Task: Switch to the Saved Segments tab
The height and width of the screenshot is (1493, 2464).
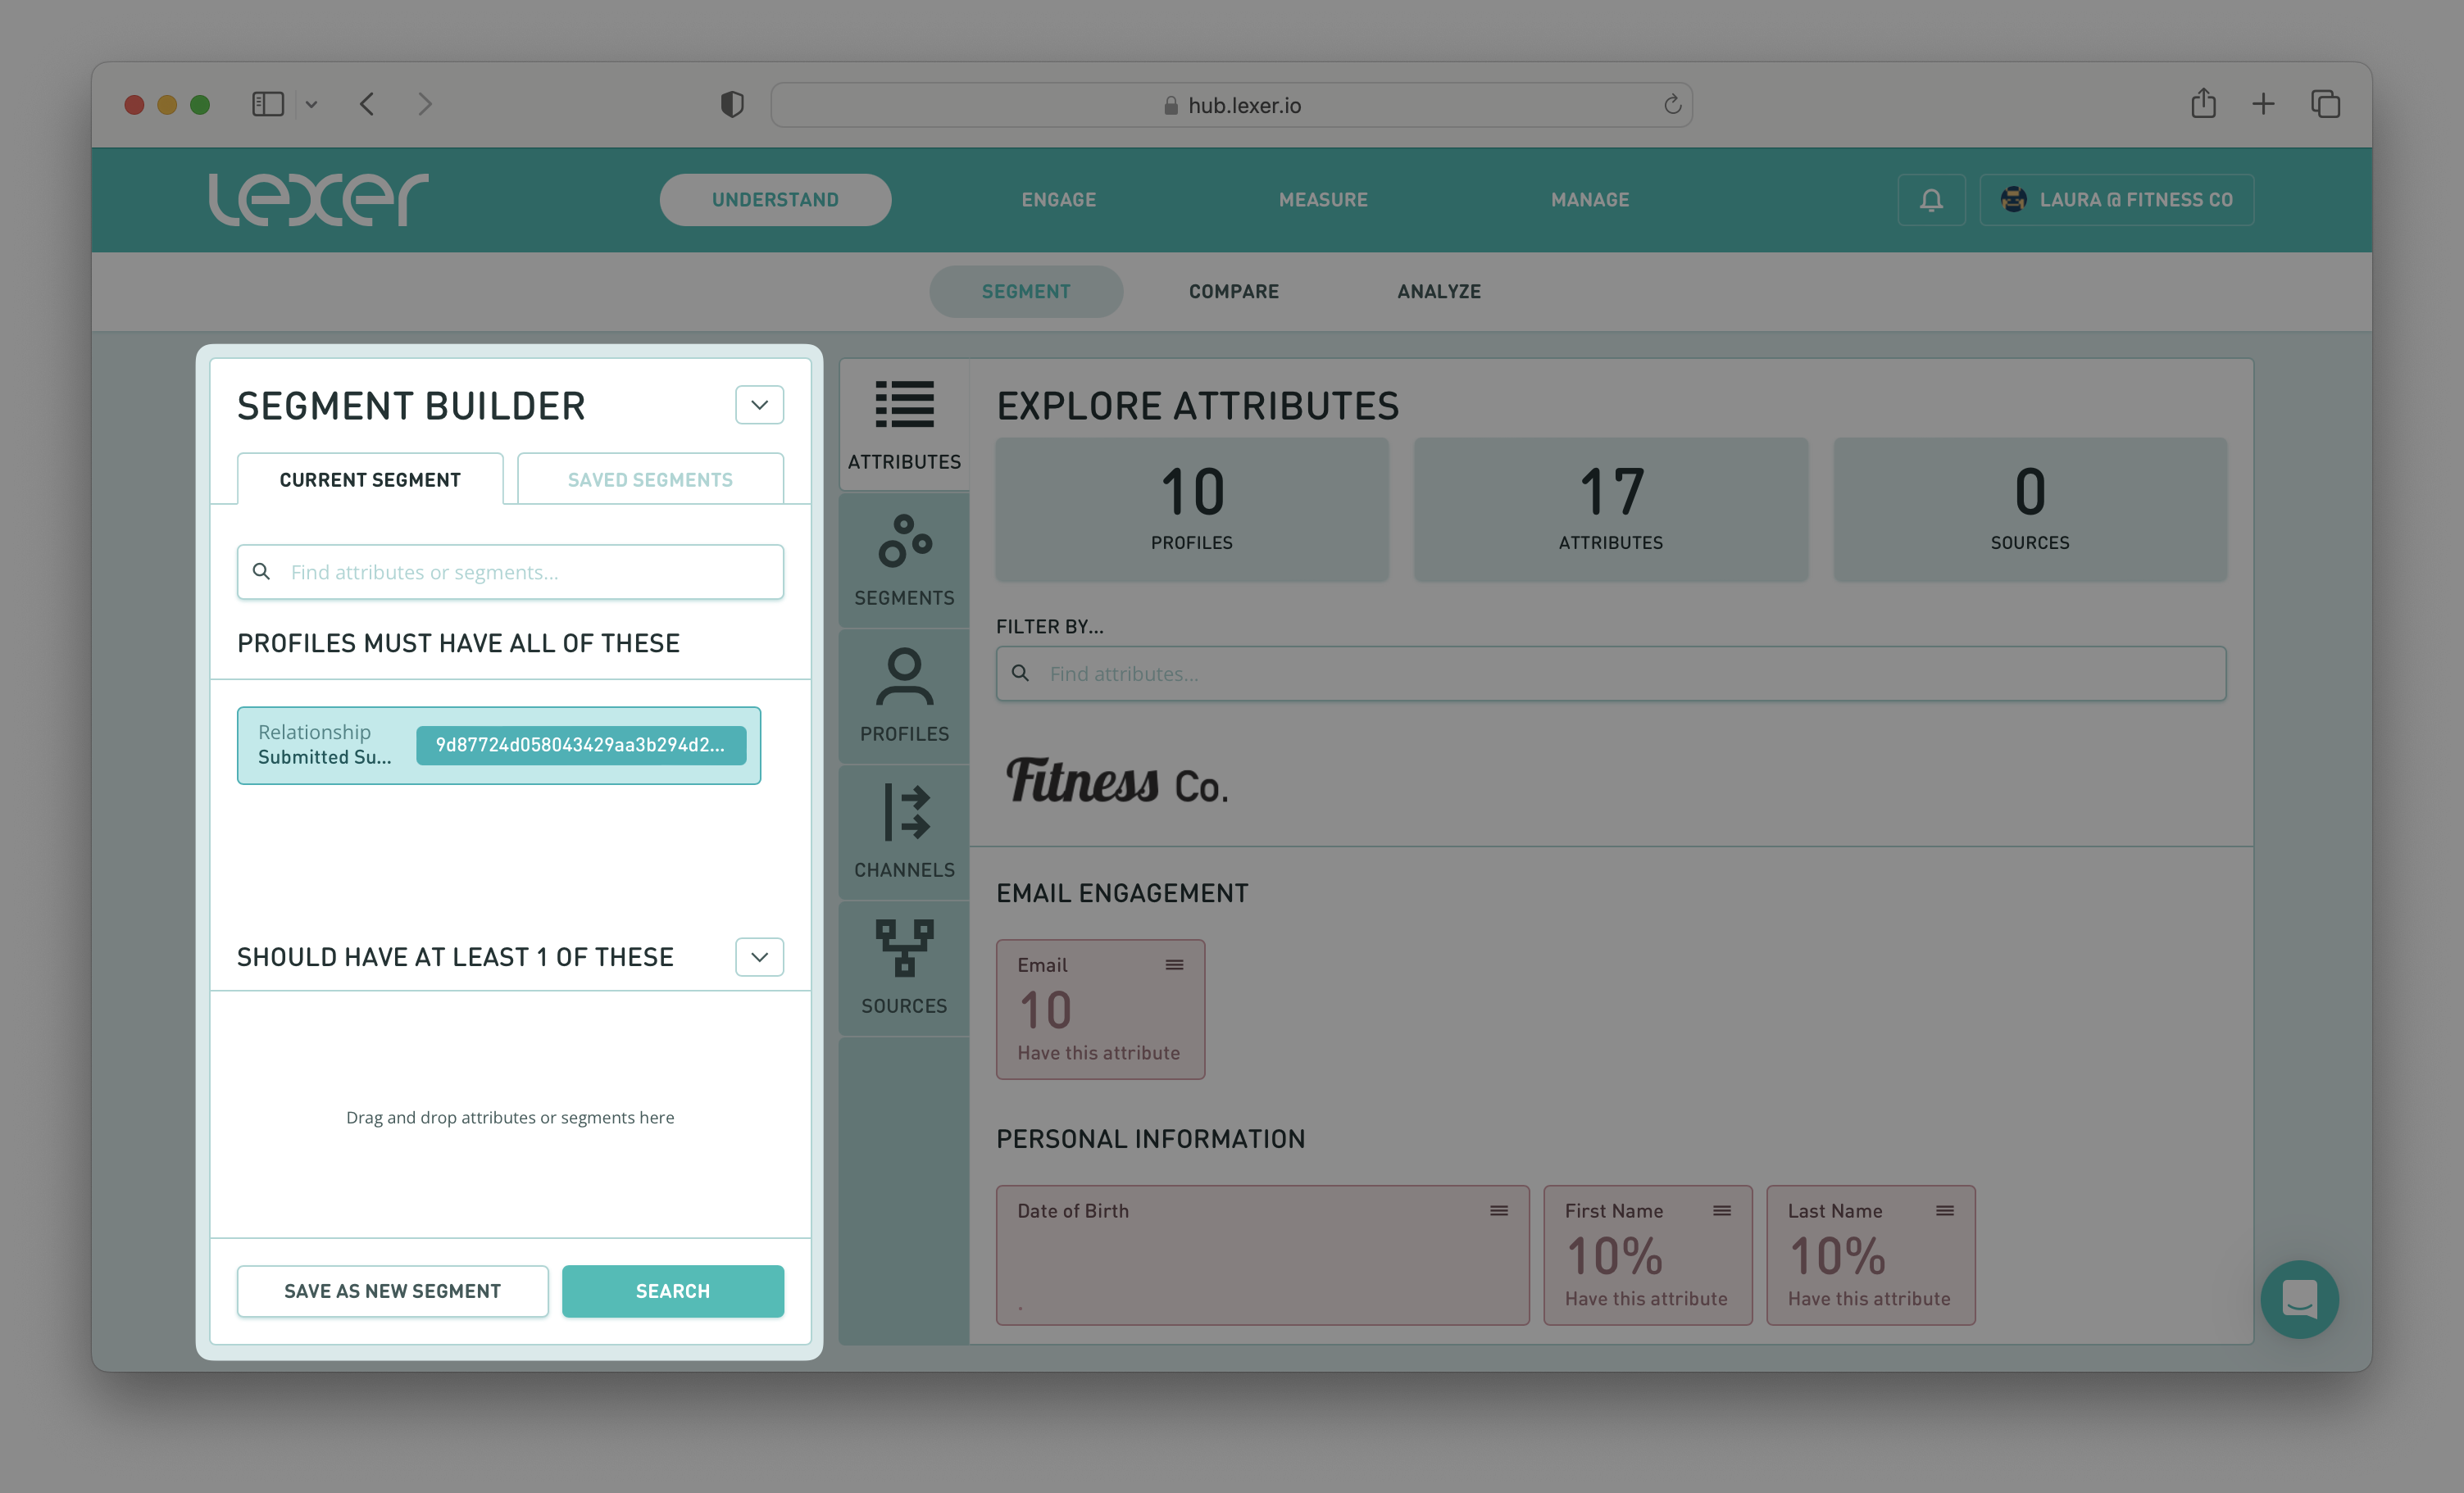Action: [650, 479]
